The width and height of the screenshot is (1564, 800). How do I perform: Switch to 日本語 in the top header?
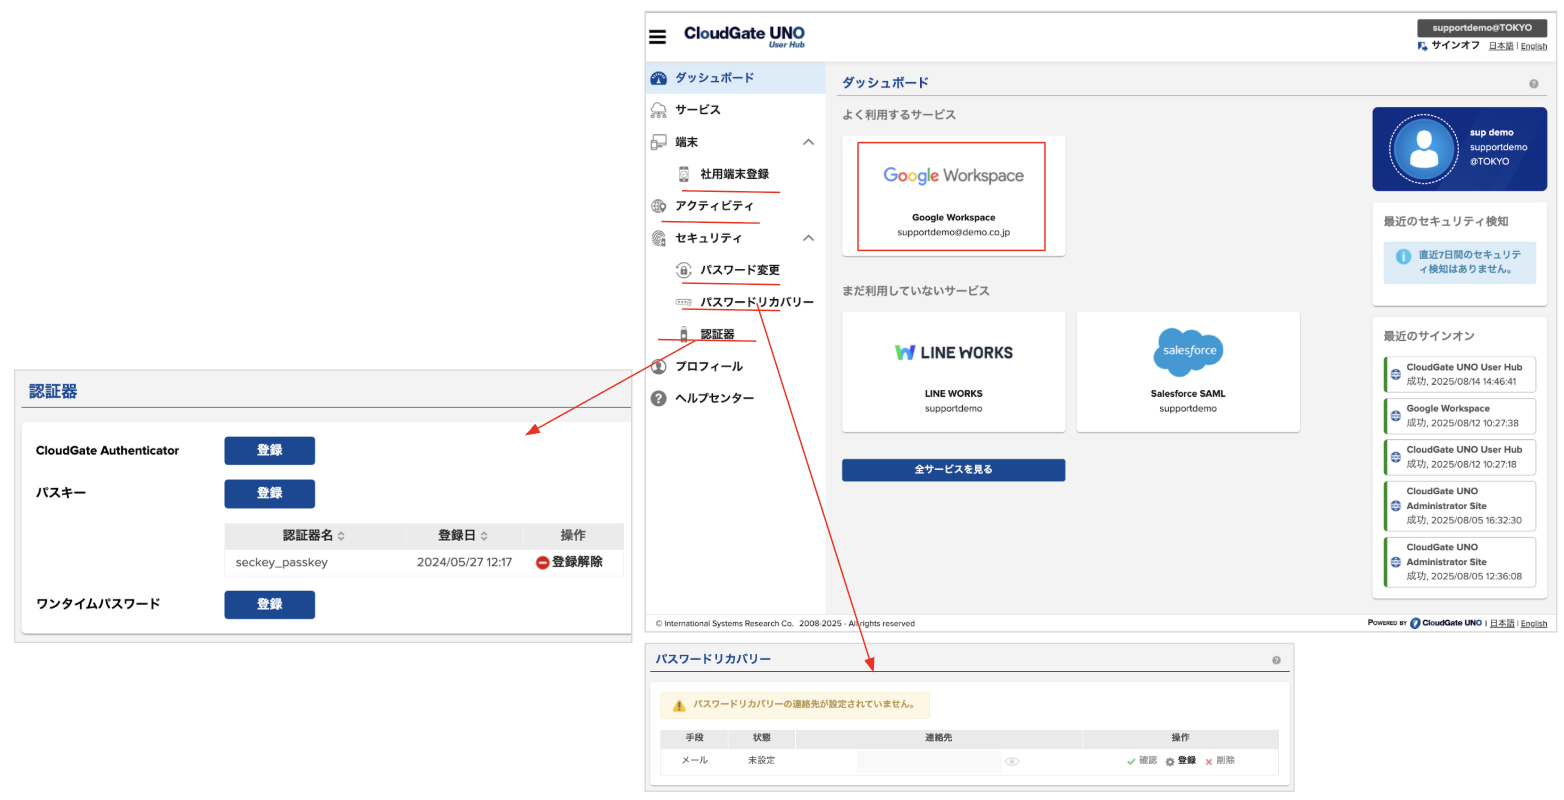click(x=1501, y=46)
